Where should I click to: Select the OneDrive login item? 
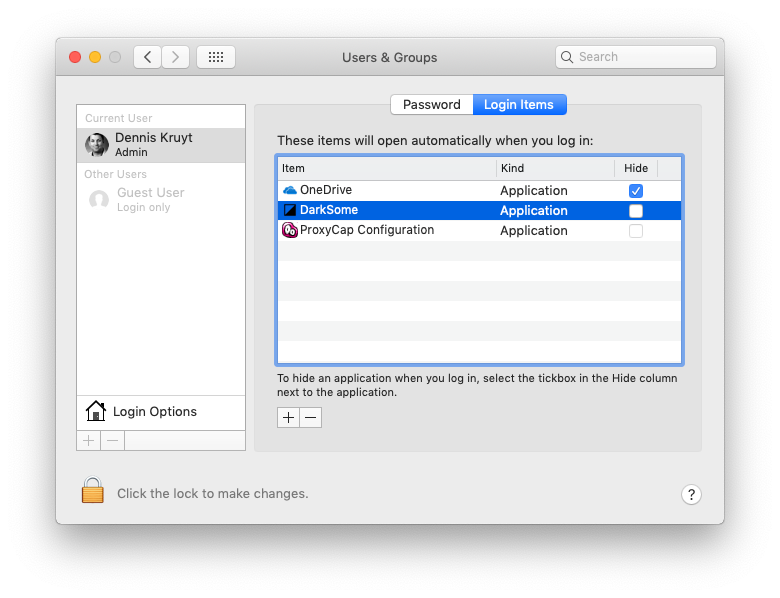pyautogui.click(x=480, y=191)
